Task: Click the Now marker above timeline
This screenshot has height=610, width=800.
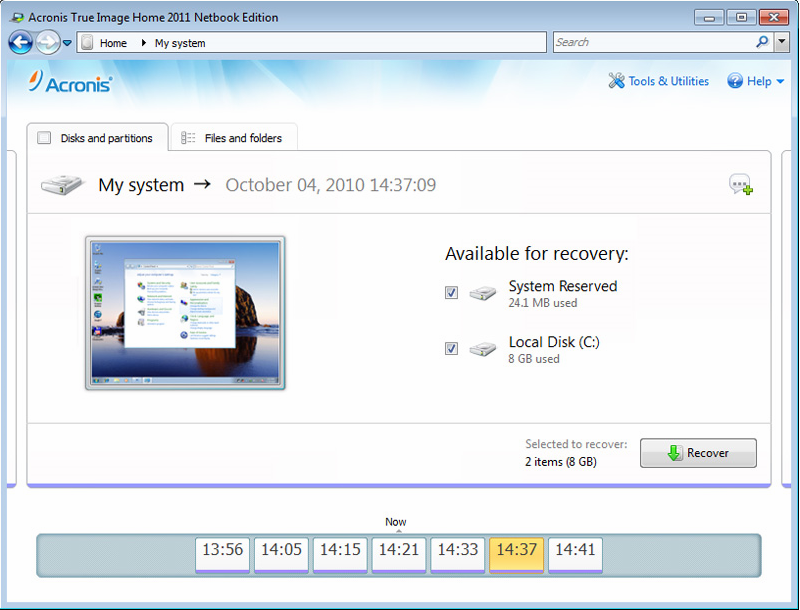Action: pos(395,522)
